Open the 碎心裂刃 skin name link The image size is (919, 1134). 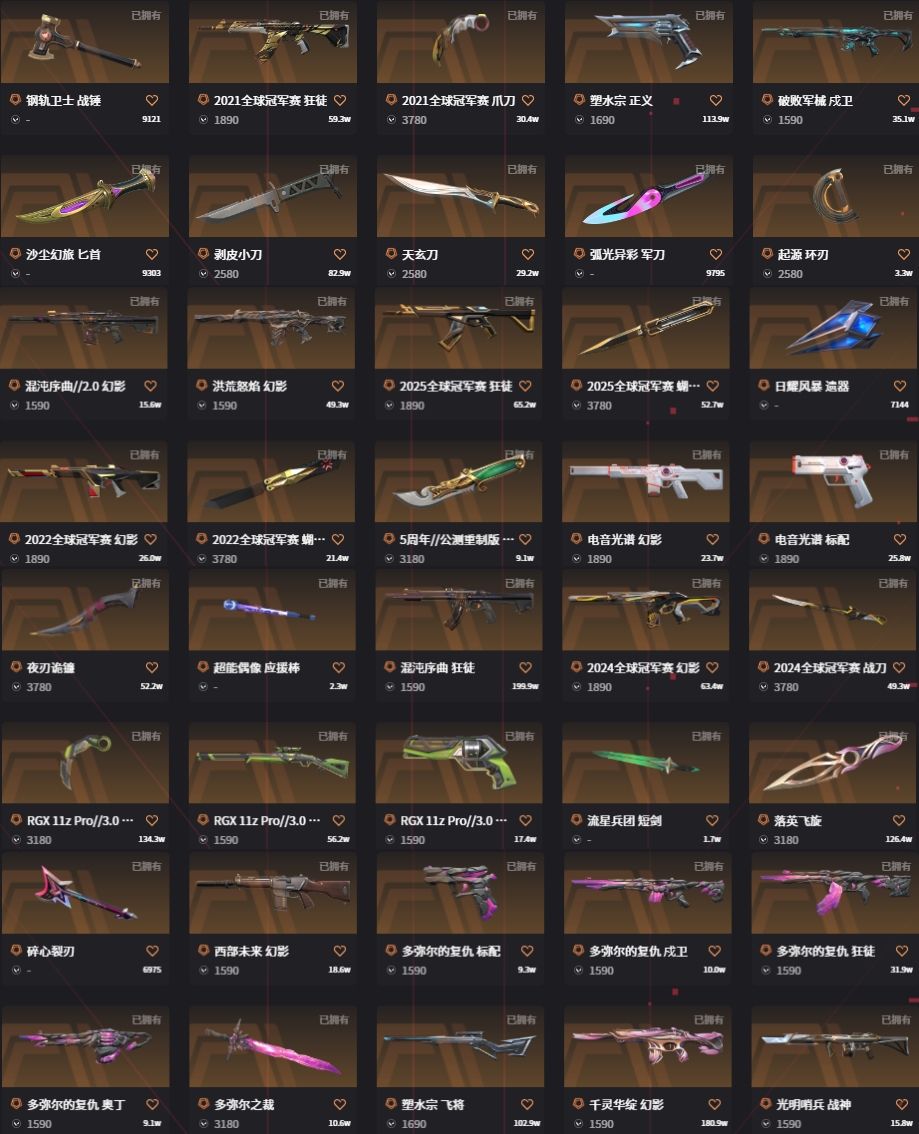[x=51, y=951]
